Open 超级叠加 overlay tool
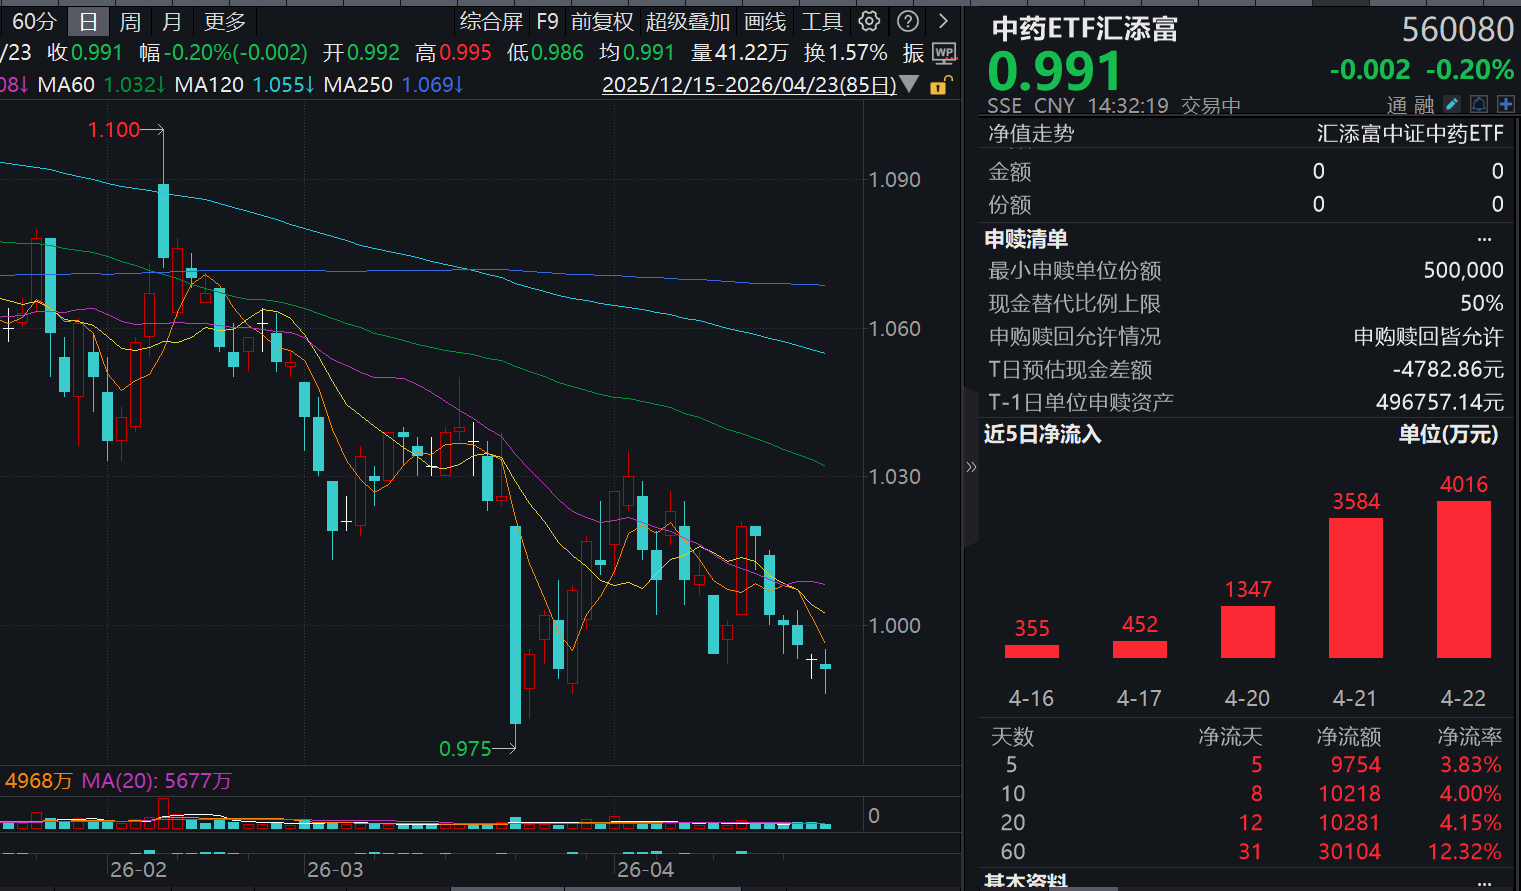Viewport: 1521px width, 891px height. point(688,21)
